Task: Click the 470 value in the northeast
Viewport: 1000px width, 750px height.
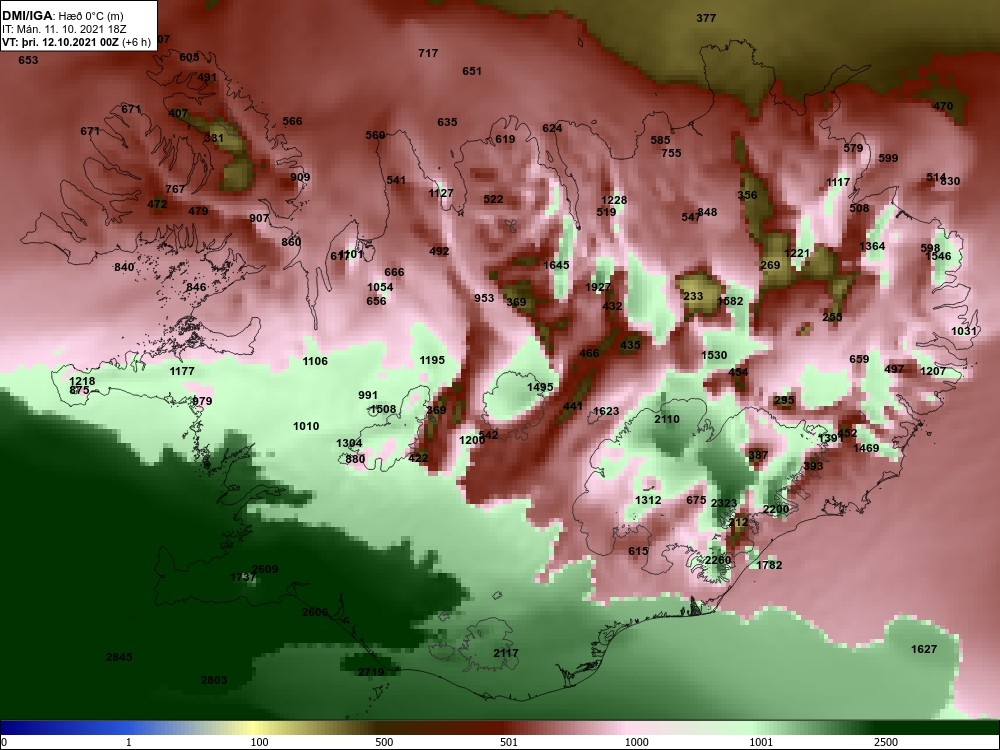Action: pos(943,107)
